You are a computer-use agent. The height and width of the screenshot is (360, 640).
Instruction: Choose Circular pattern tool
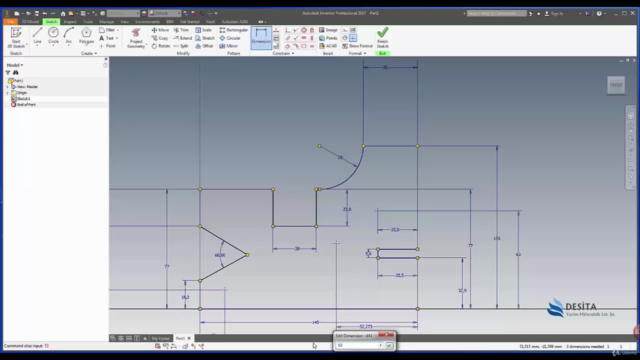230,38
